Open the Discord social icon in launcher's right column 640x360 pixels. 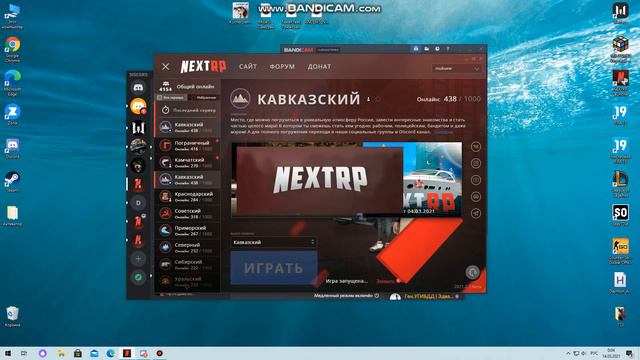tap(476, 197)
